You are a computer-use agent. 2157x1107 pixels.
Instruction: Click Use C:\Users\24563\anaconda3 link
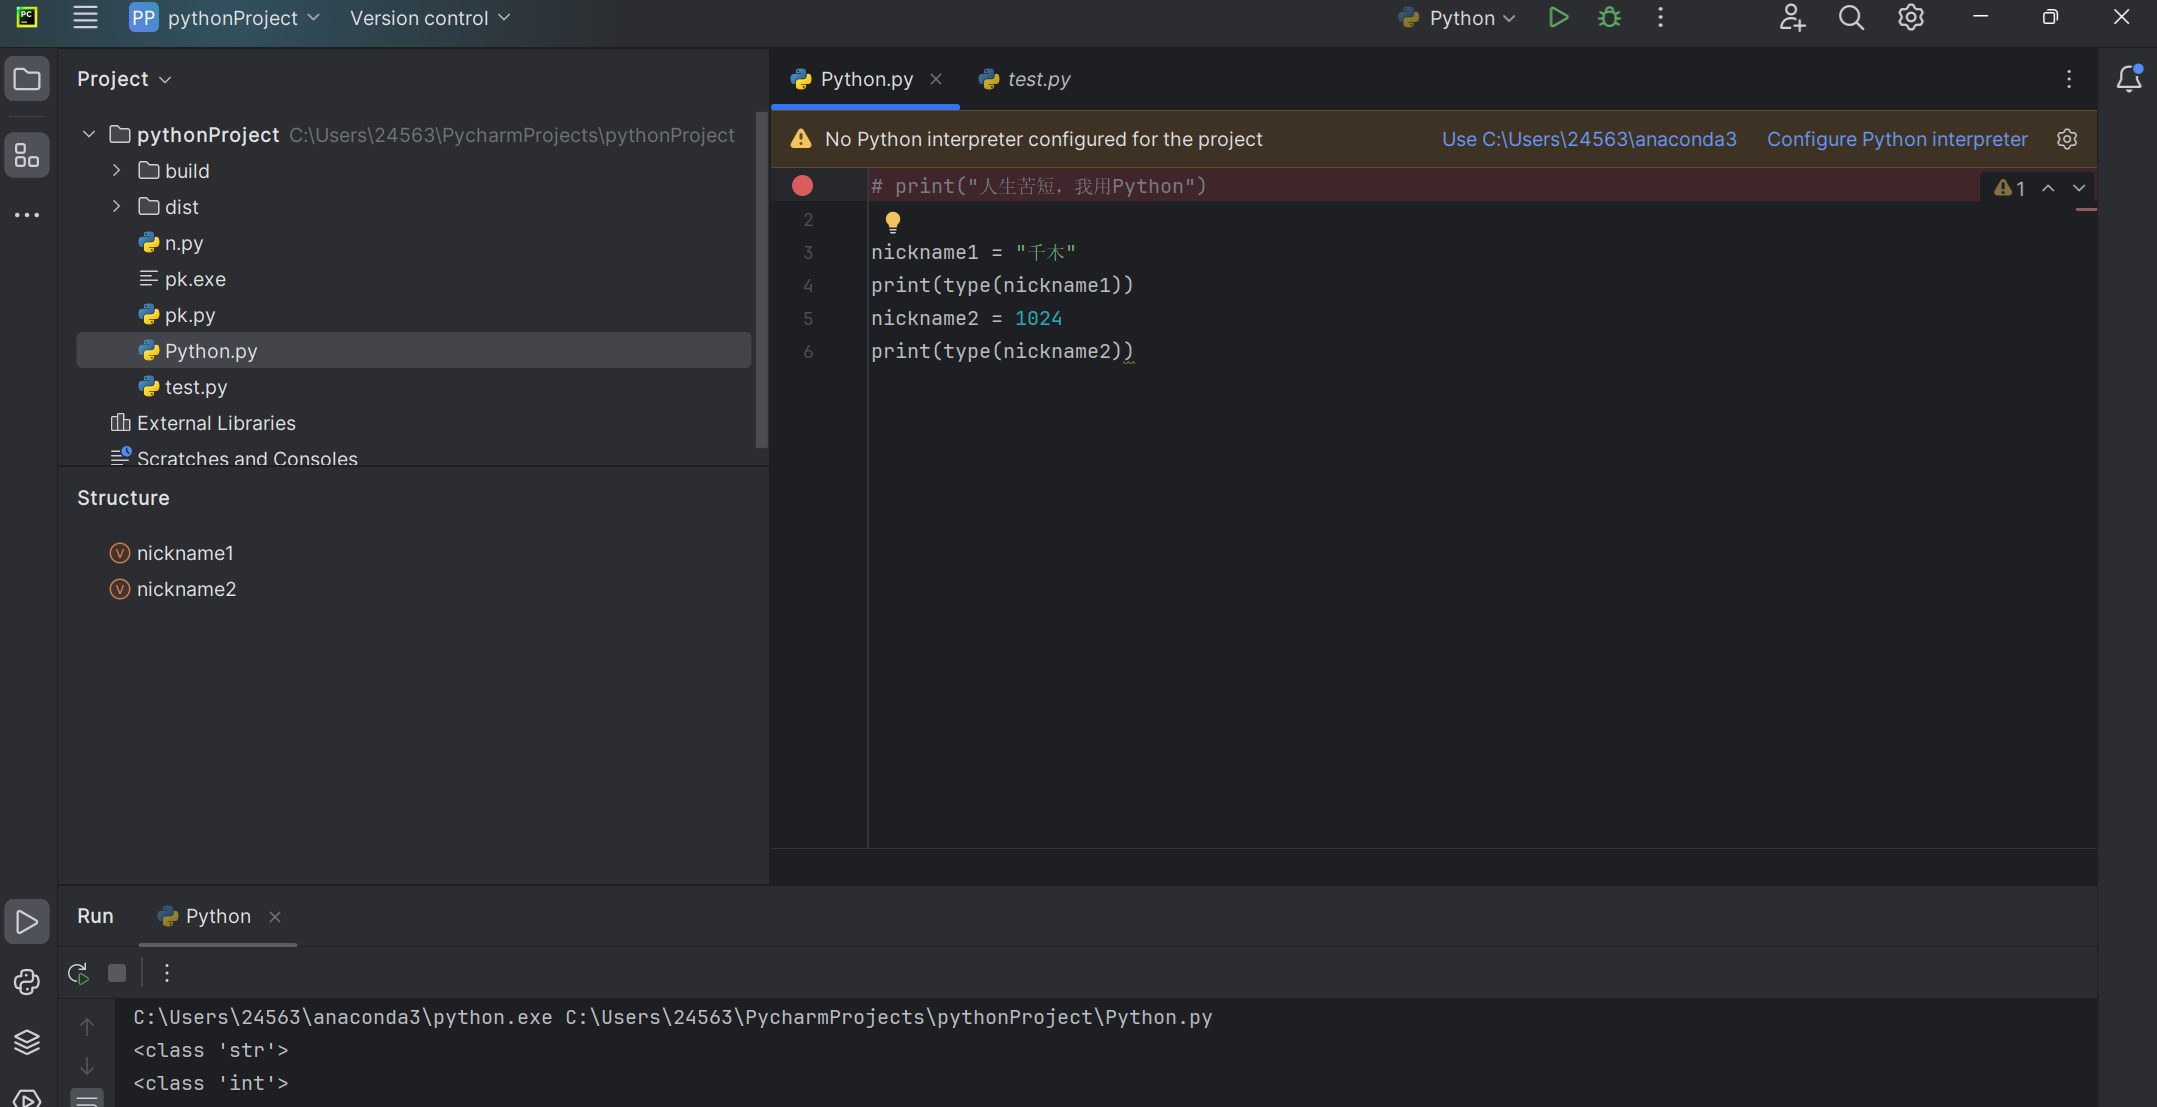tap(1589, 139)
